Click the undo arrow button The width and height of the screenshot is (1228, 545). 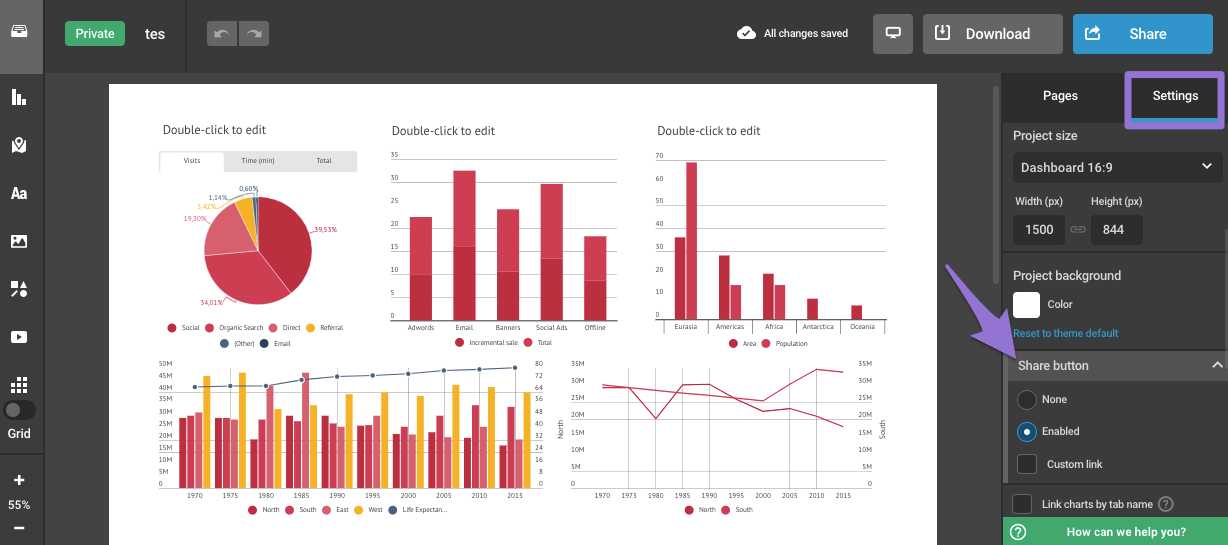point(222,34)
